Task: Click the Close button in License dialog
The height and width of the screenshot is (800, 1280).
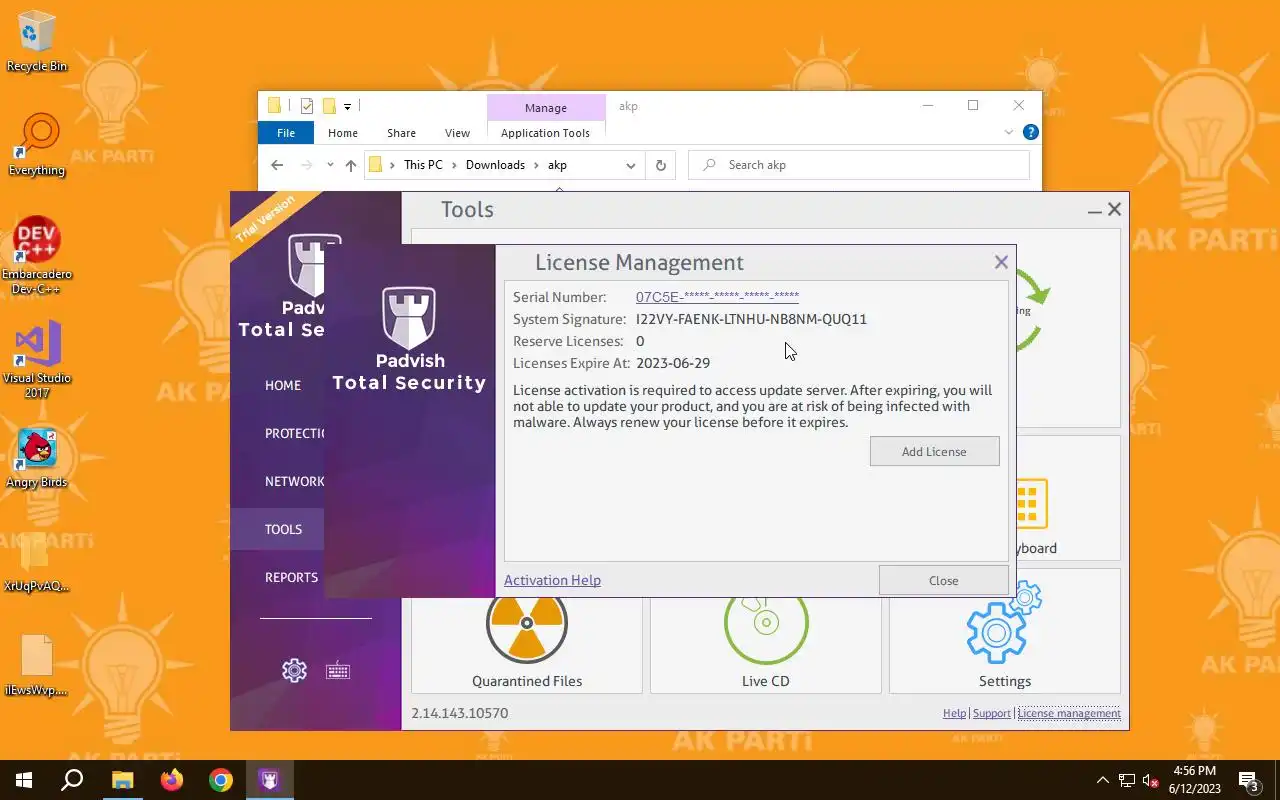Action: click(x=943, y=580)
